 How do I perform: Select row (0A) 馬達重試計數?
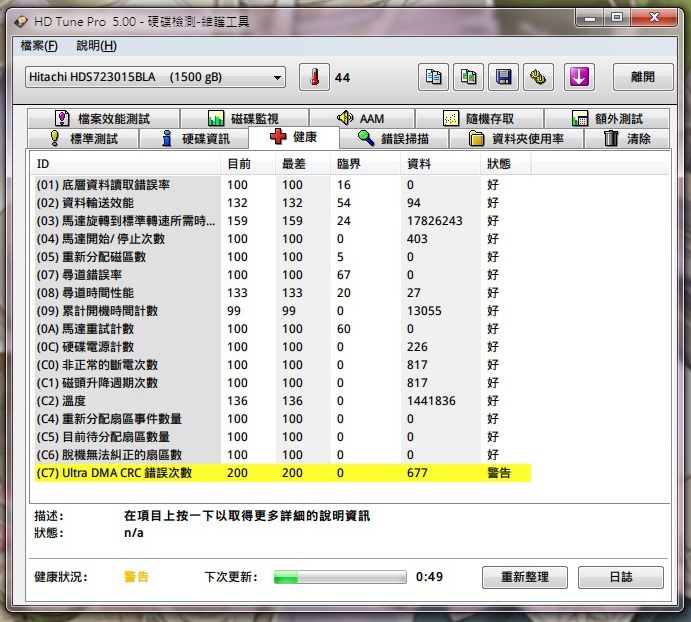coord(282,329)
